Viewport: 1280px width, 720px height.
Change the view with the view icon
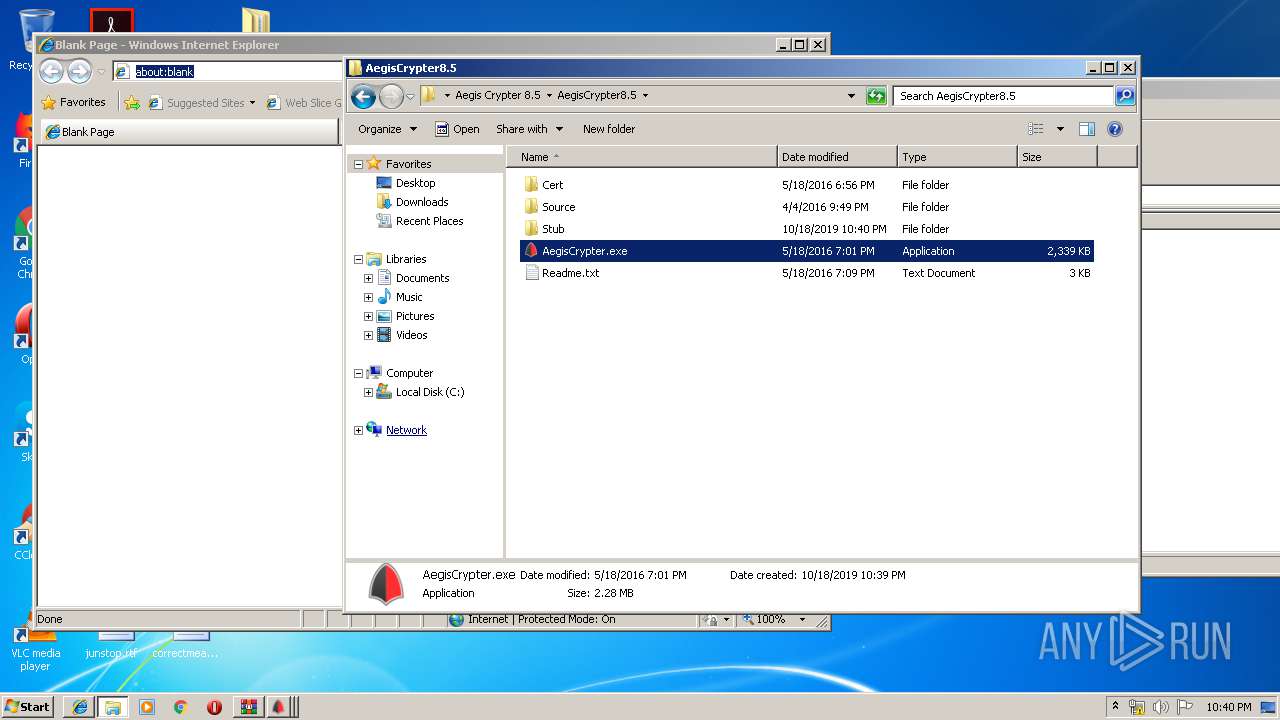(1036, 129)
